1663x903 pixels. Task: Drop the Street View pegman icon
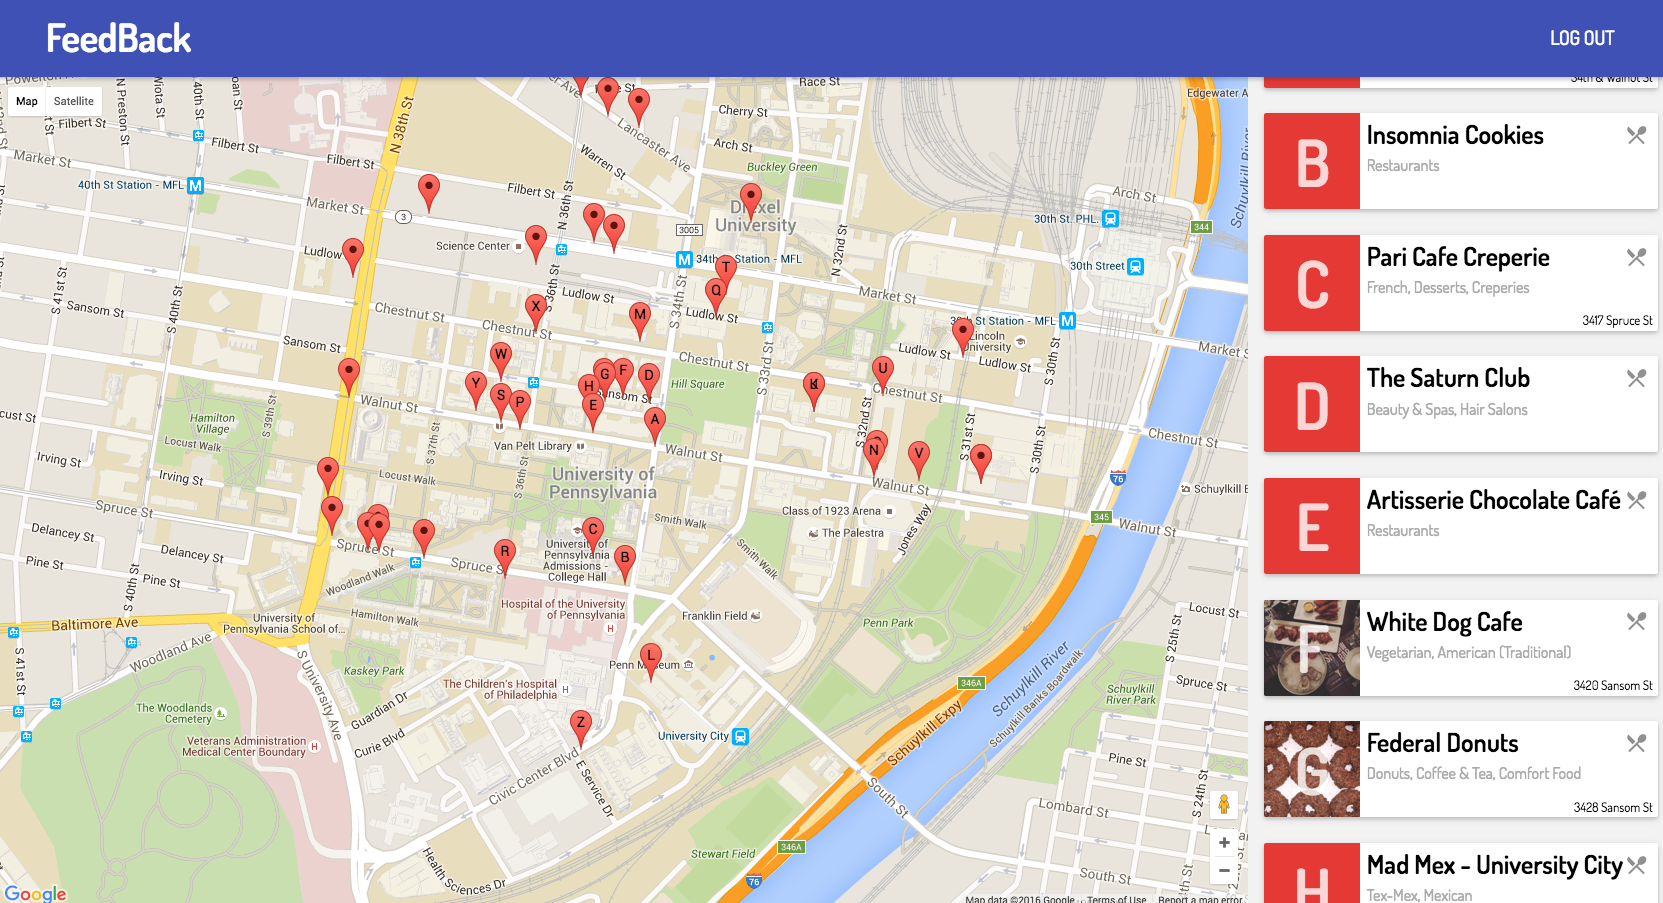(x=1223, y=803)
